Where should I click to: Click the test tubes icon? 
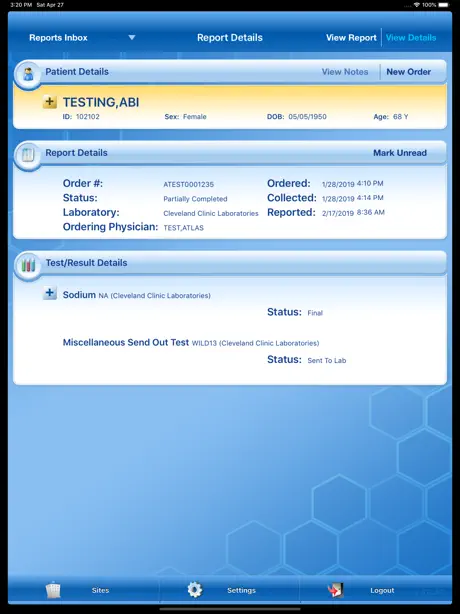[28, 266]
